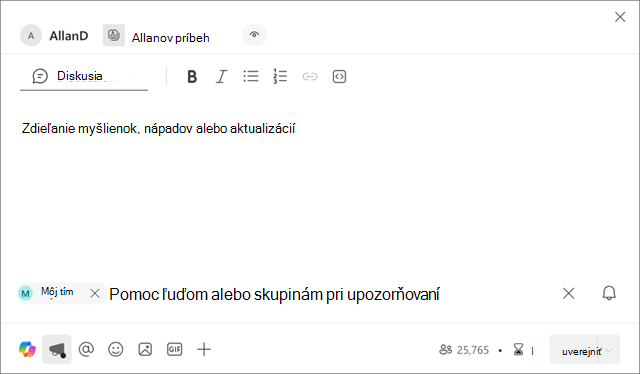Viewport: 640px width, 374px height.
Task: Click the AllanD author name
Action: pyautogui.click(x=69, y=36)
